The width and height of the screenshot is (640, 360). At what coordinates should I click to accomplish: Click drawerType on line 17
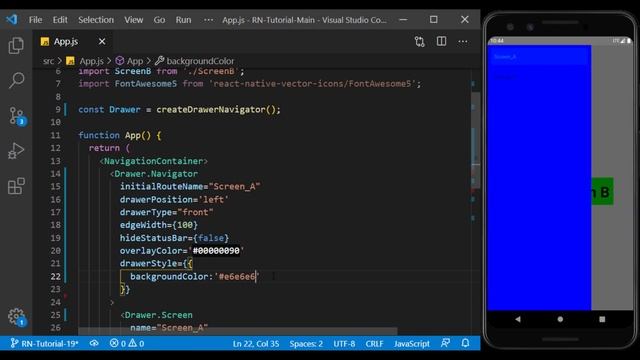[x=146, y=212]
